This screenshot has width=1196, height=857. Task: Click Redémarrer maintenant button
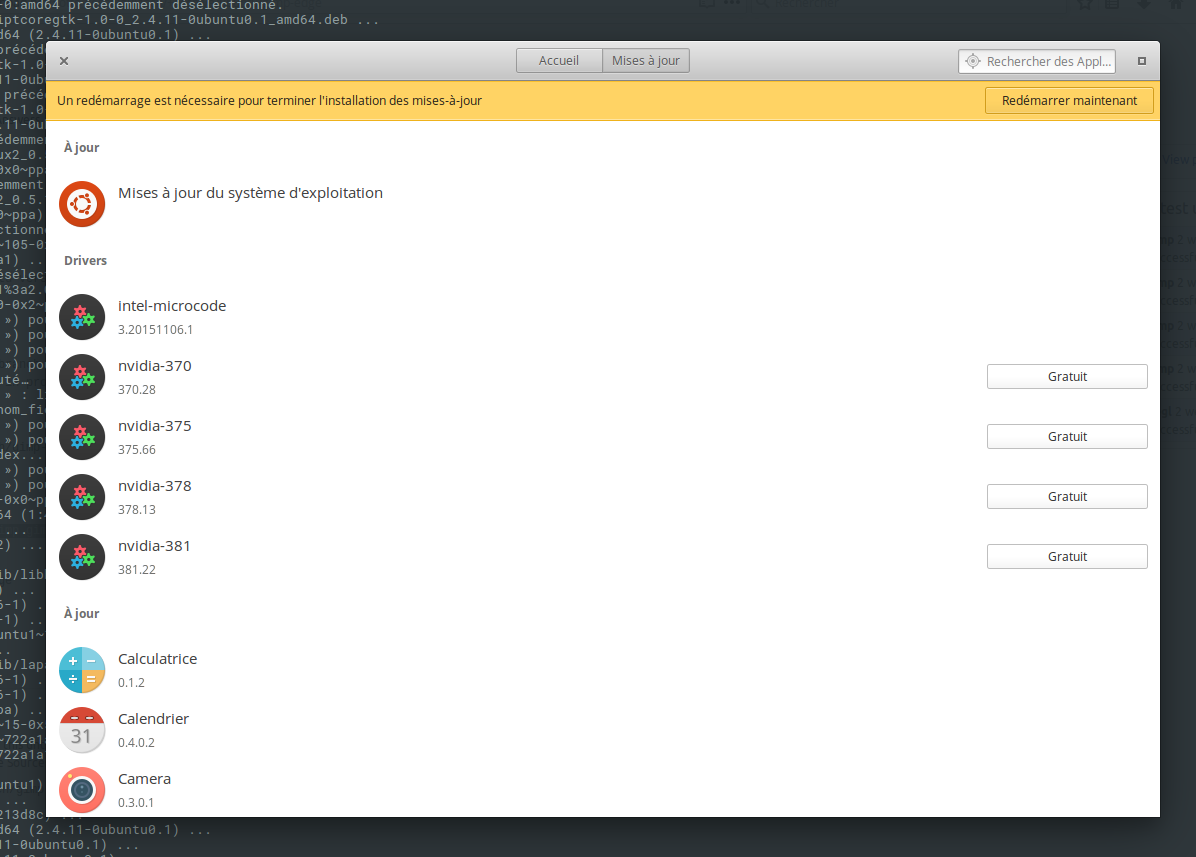coord(1069,101)
